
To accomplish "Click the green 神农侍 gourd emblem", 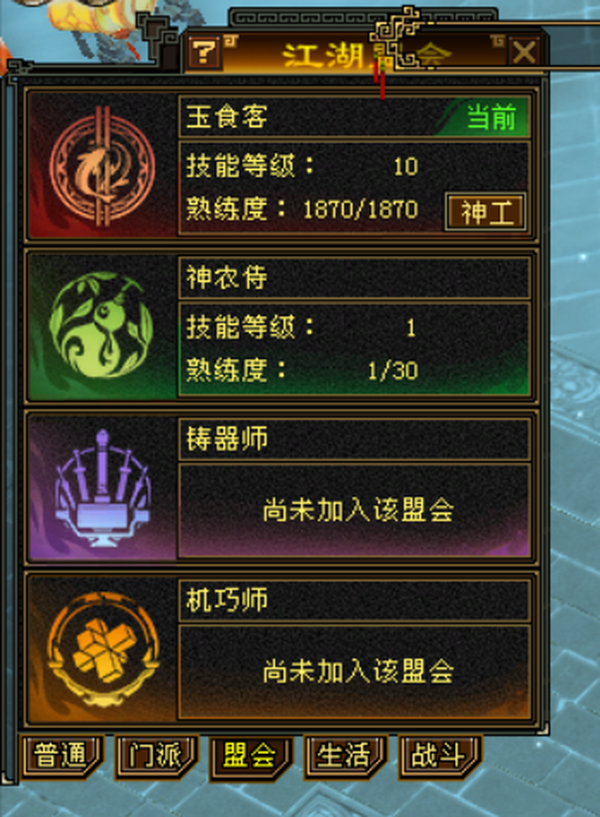I will pos(101,326).
